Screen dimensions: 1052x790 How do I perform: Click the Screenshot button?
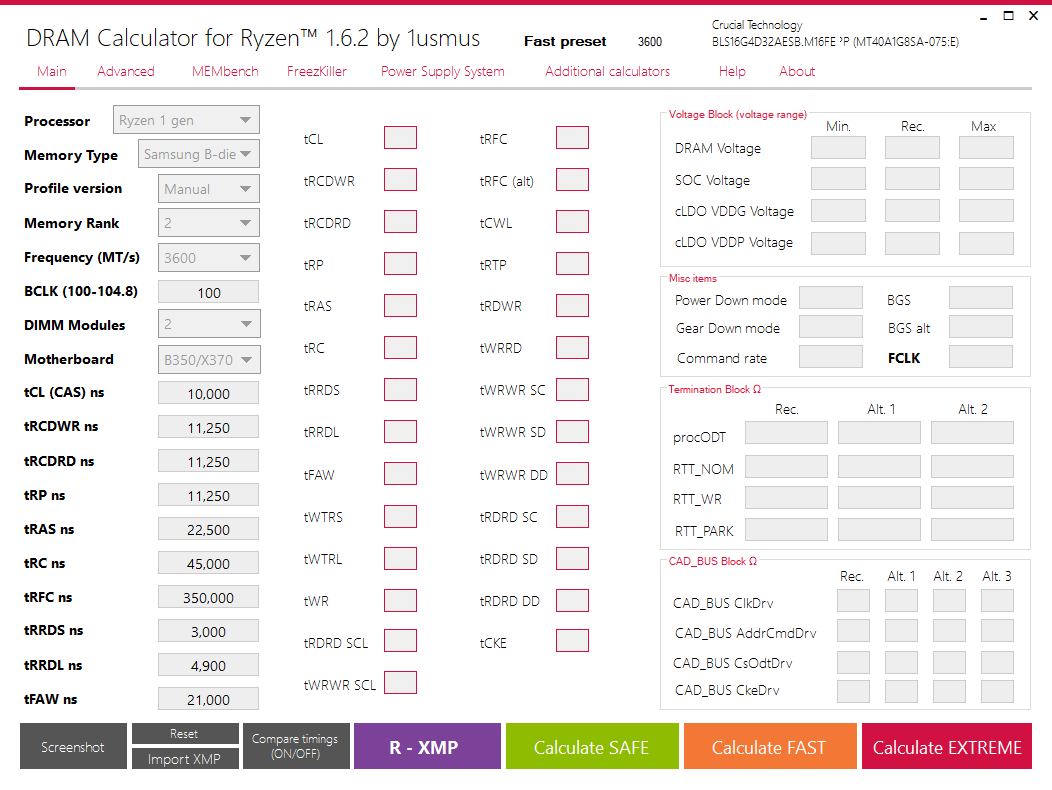[x=73, y=746]
